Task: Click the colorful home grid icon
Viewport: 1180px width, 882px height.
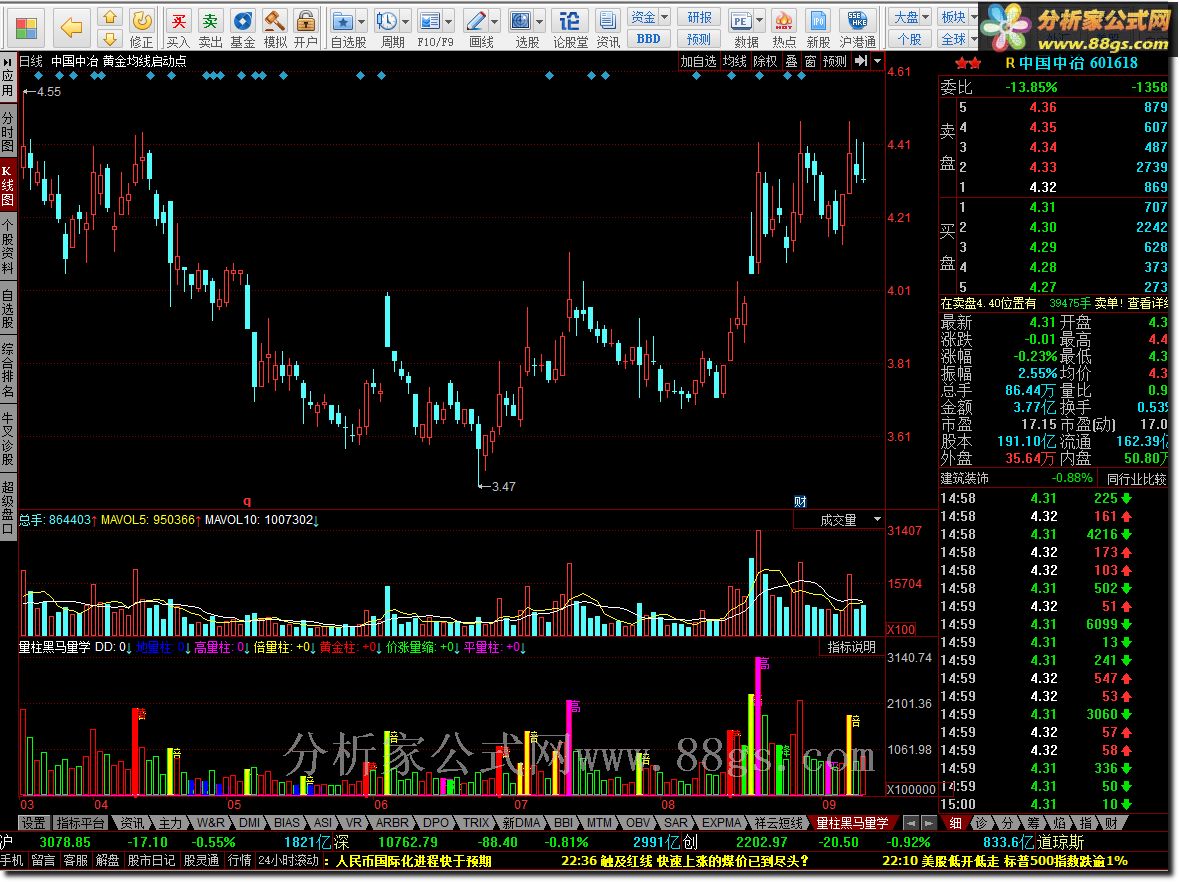Action: click(26, 29)
